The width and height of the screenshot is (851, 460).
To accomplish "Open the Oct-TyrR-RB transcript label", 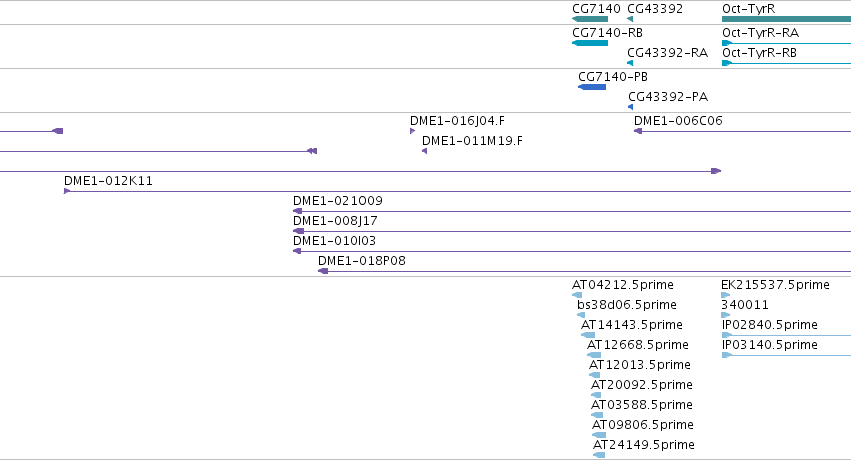I will (x=759, y=53).
